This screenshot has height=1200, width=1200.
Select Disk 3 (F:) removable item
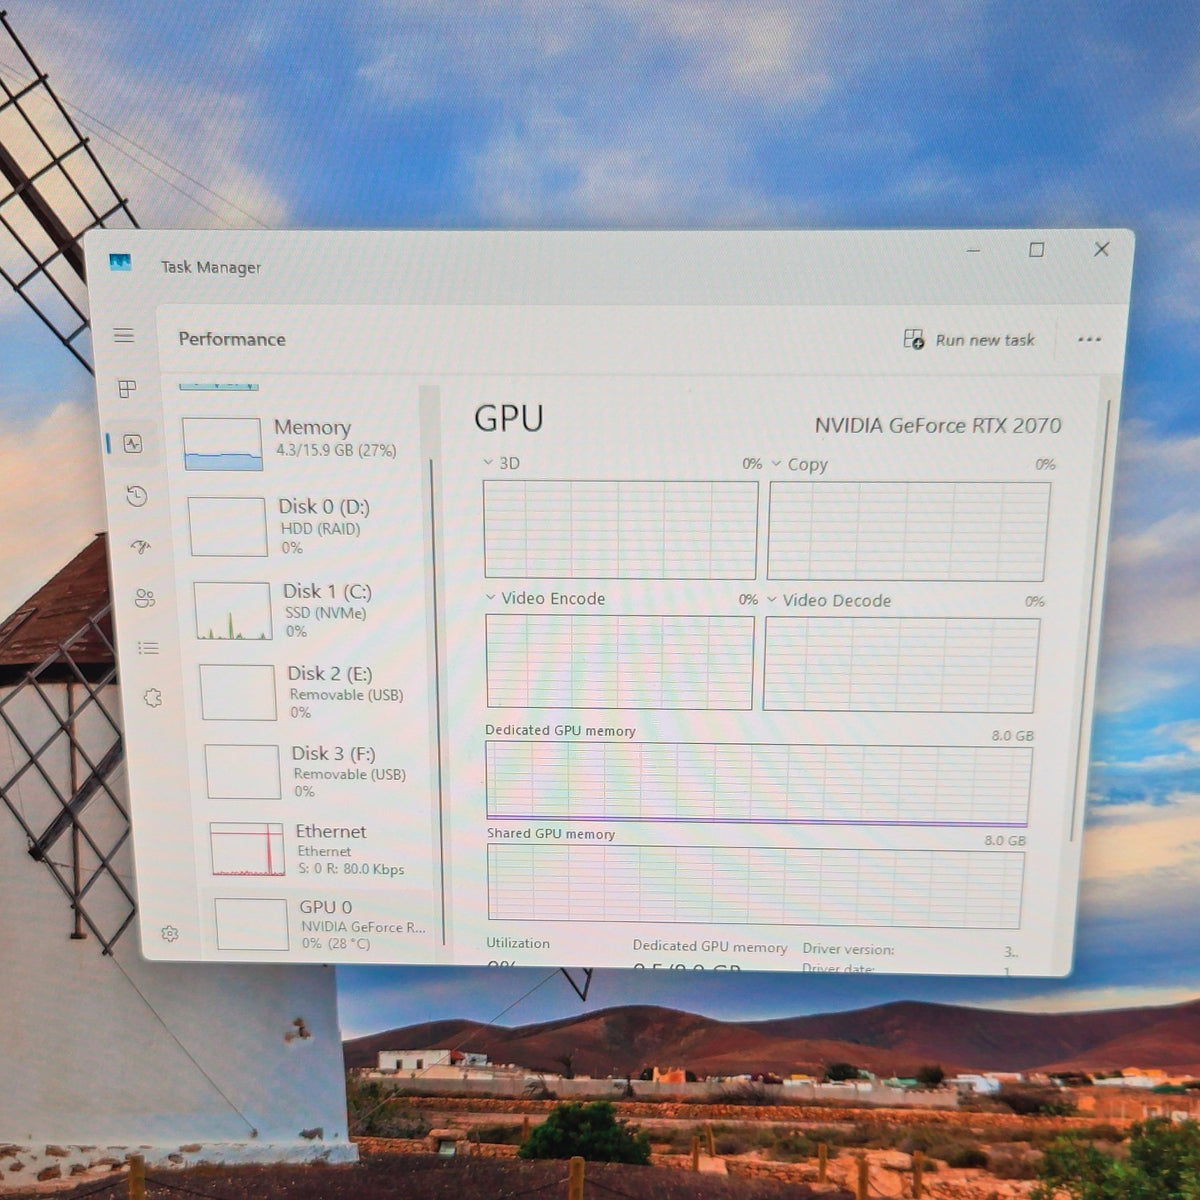(x=318, y=771)
